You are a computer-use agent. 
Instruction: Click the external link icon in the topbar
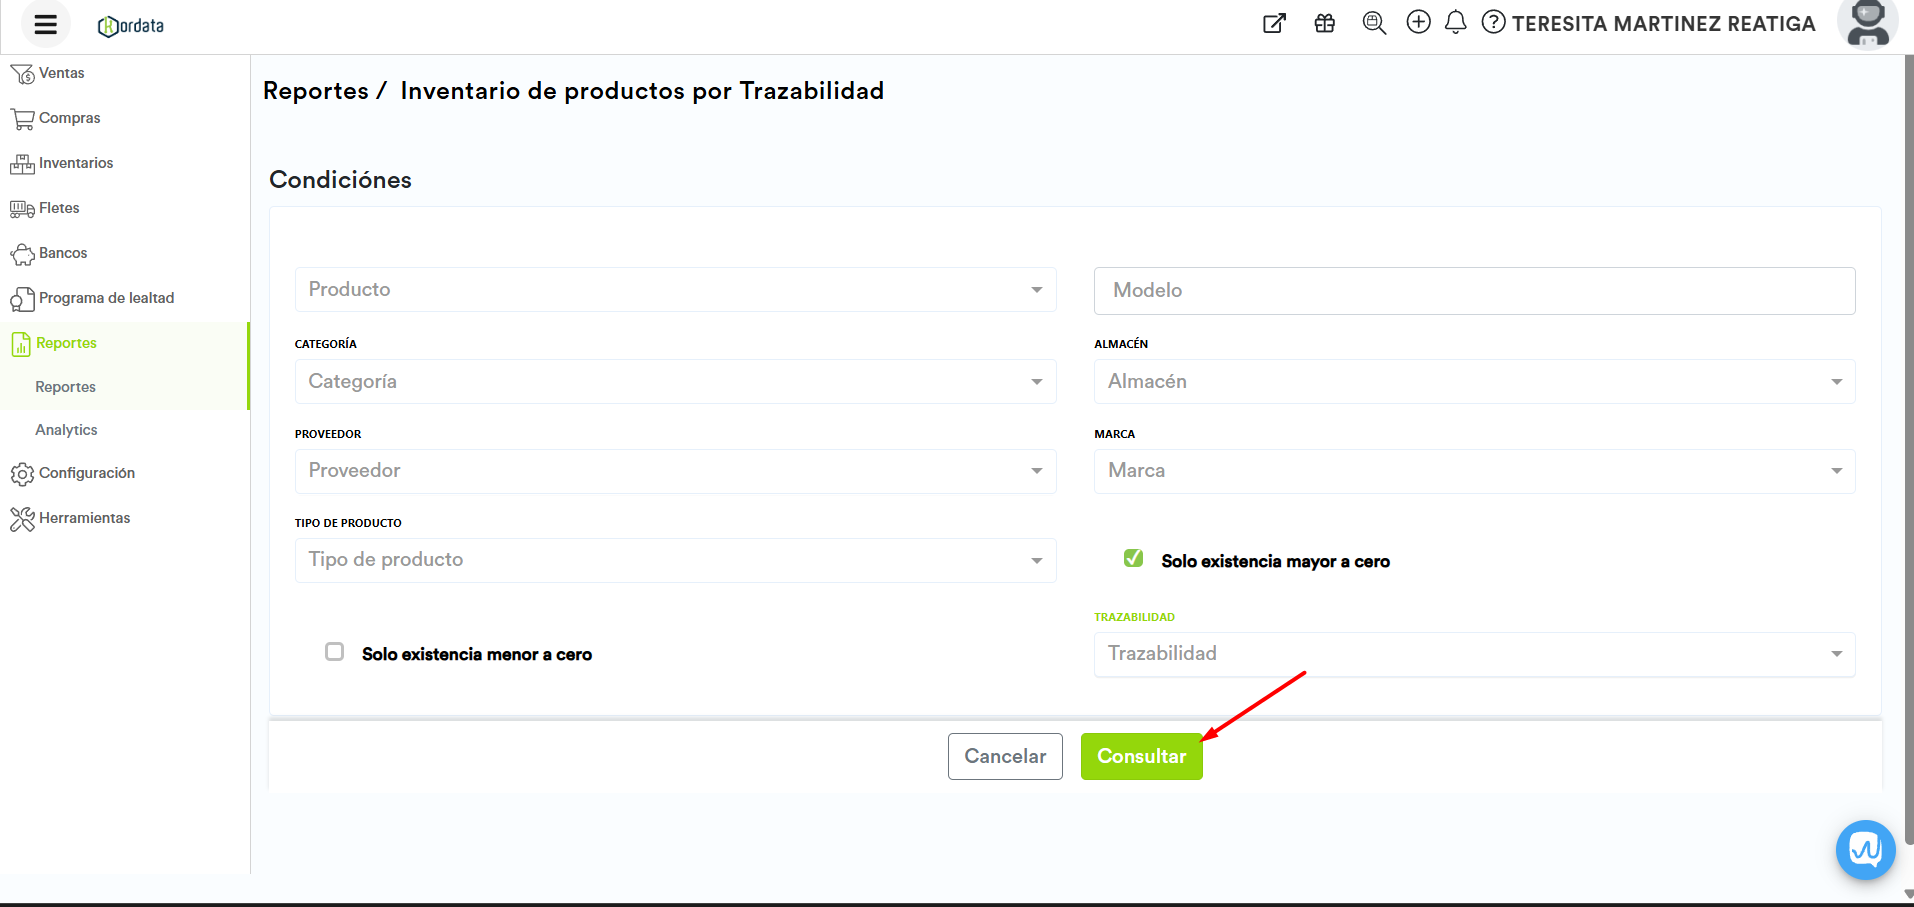tap(1274, 22)
